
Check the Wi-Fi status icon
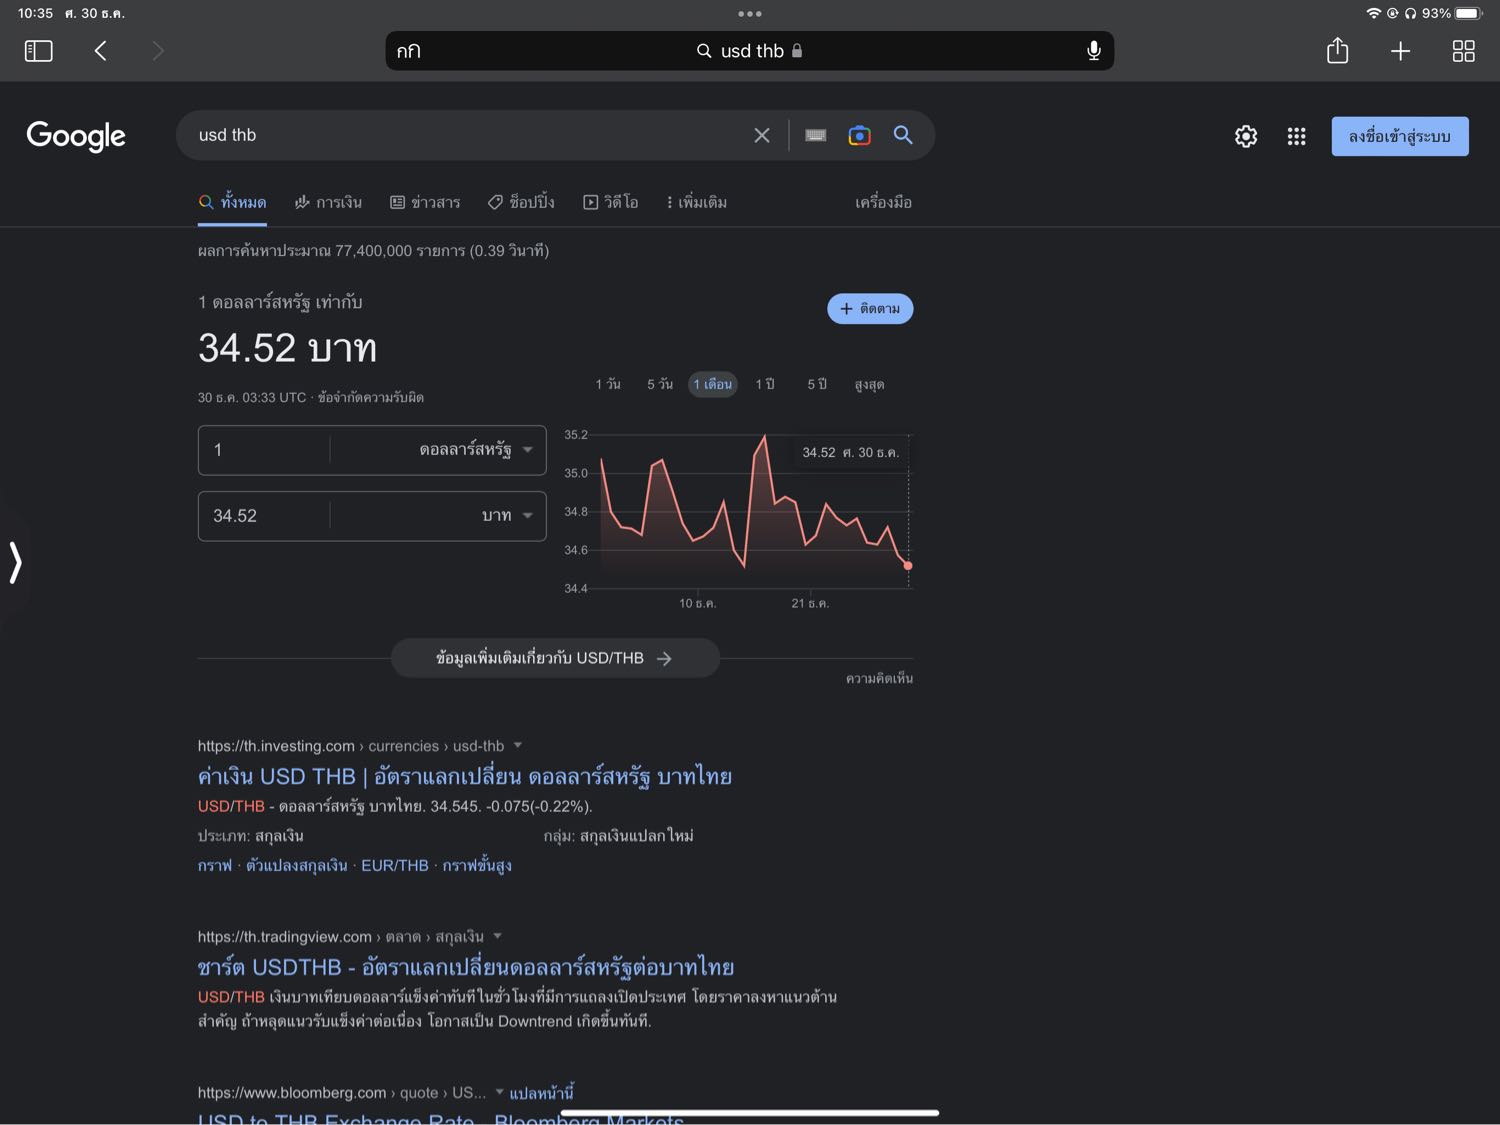[x=1374, y=13]
